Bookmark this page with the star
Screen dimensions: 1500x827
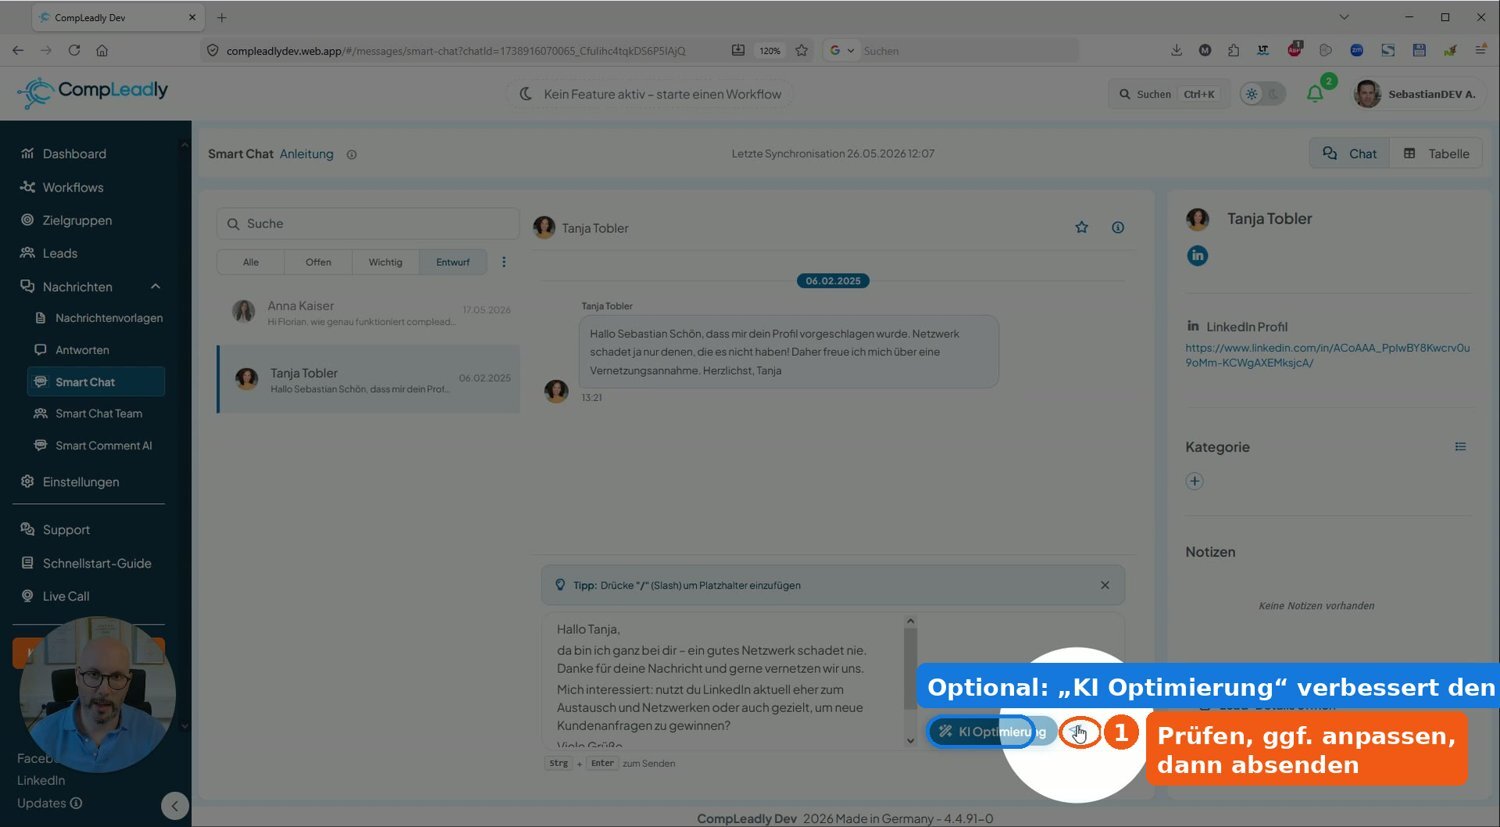tap(801, 50)
